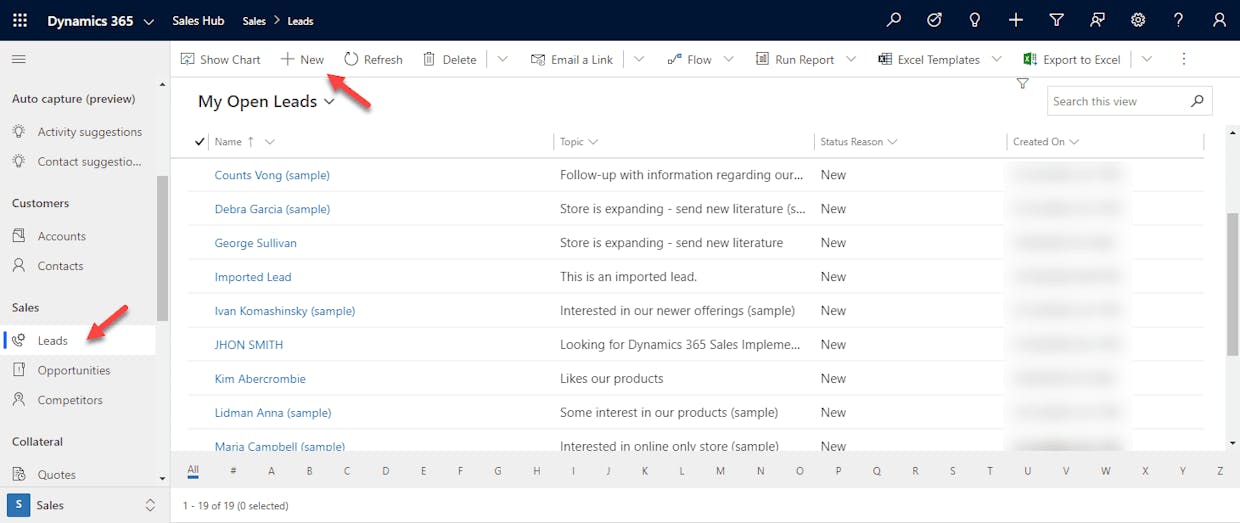Open the chat feedback icon in top bar
This screenshot has width=1240, height=523.
click(1097, 20)
